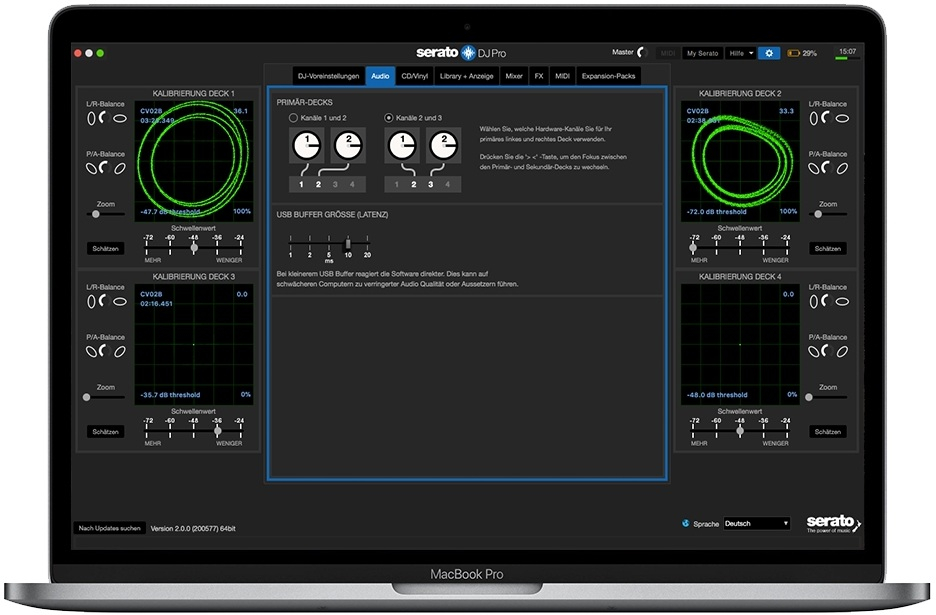Open the Sprache language dropdown showing Deutsch
936x615 pixels.
[x=756, y=524]
